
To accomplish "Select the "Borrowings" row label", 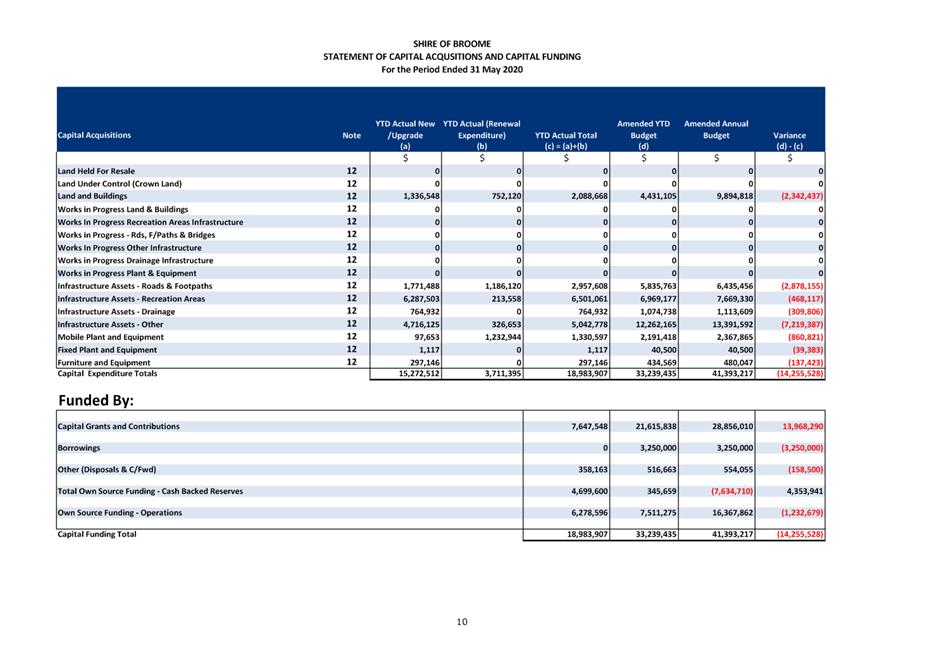I will click(x=78, y=448).
